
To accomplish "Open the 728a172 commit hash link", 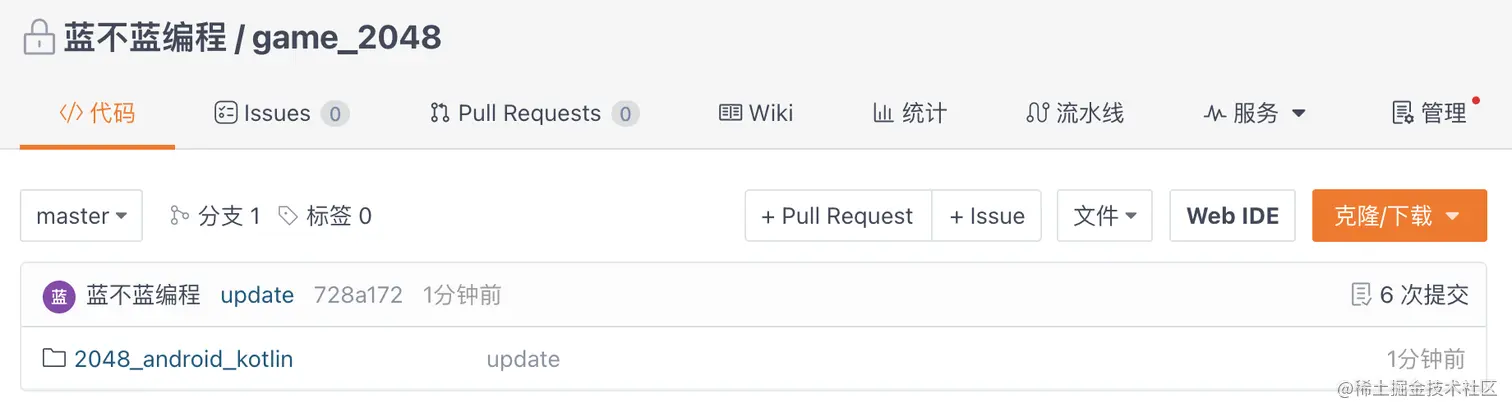I will pyautogui.click(x=358, y=296).
